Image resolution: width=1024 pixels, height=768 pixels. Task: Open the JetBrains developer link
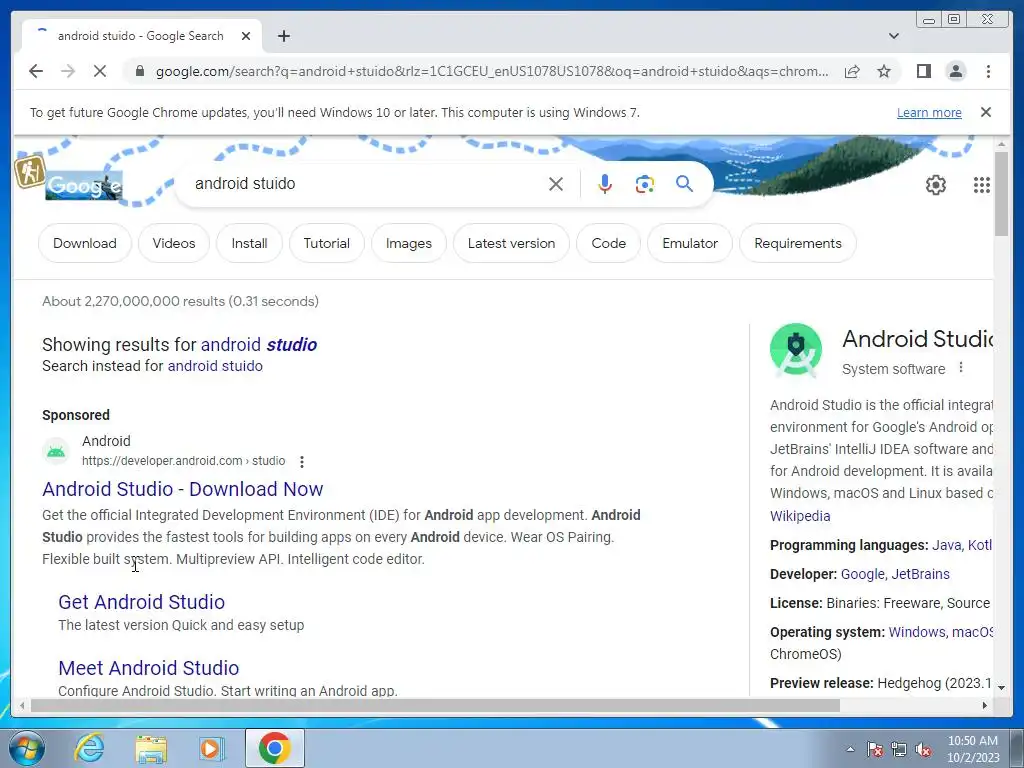921,574
